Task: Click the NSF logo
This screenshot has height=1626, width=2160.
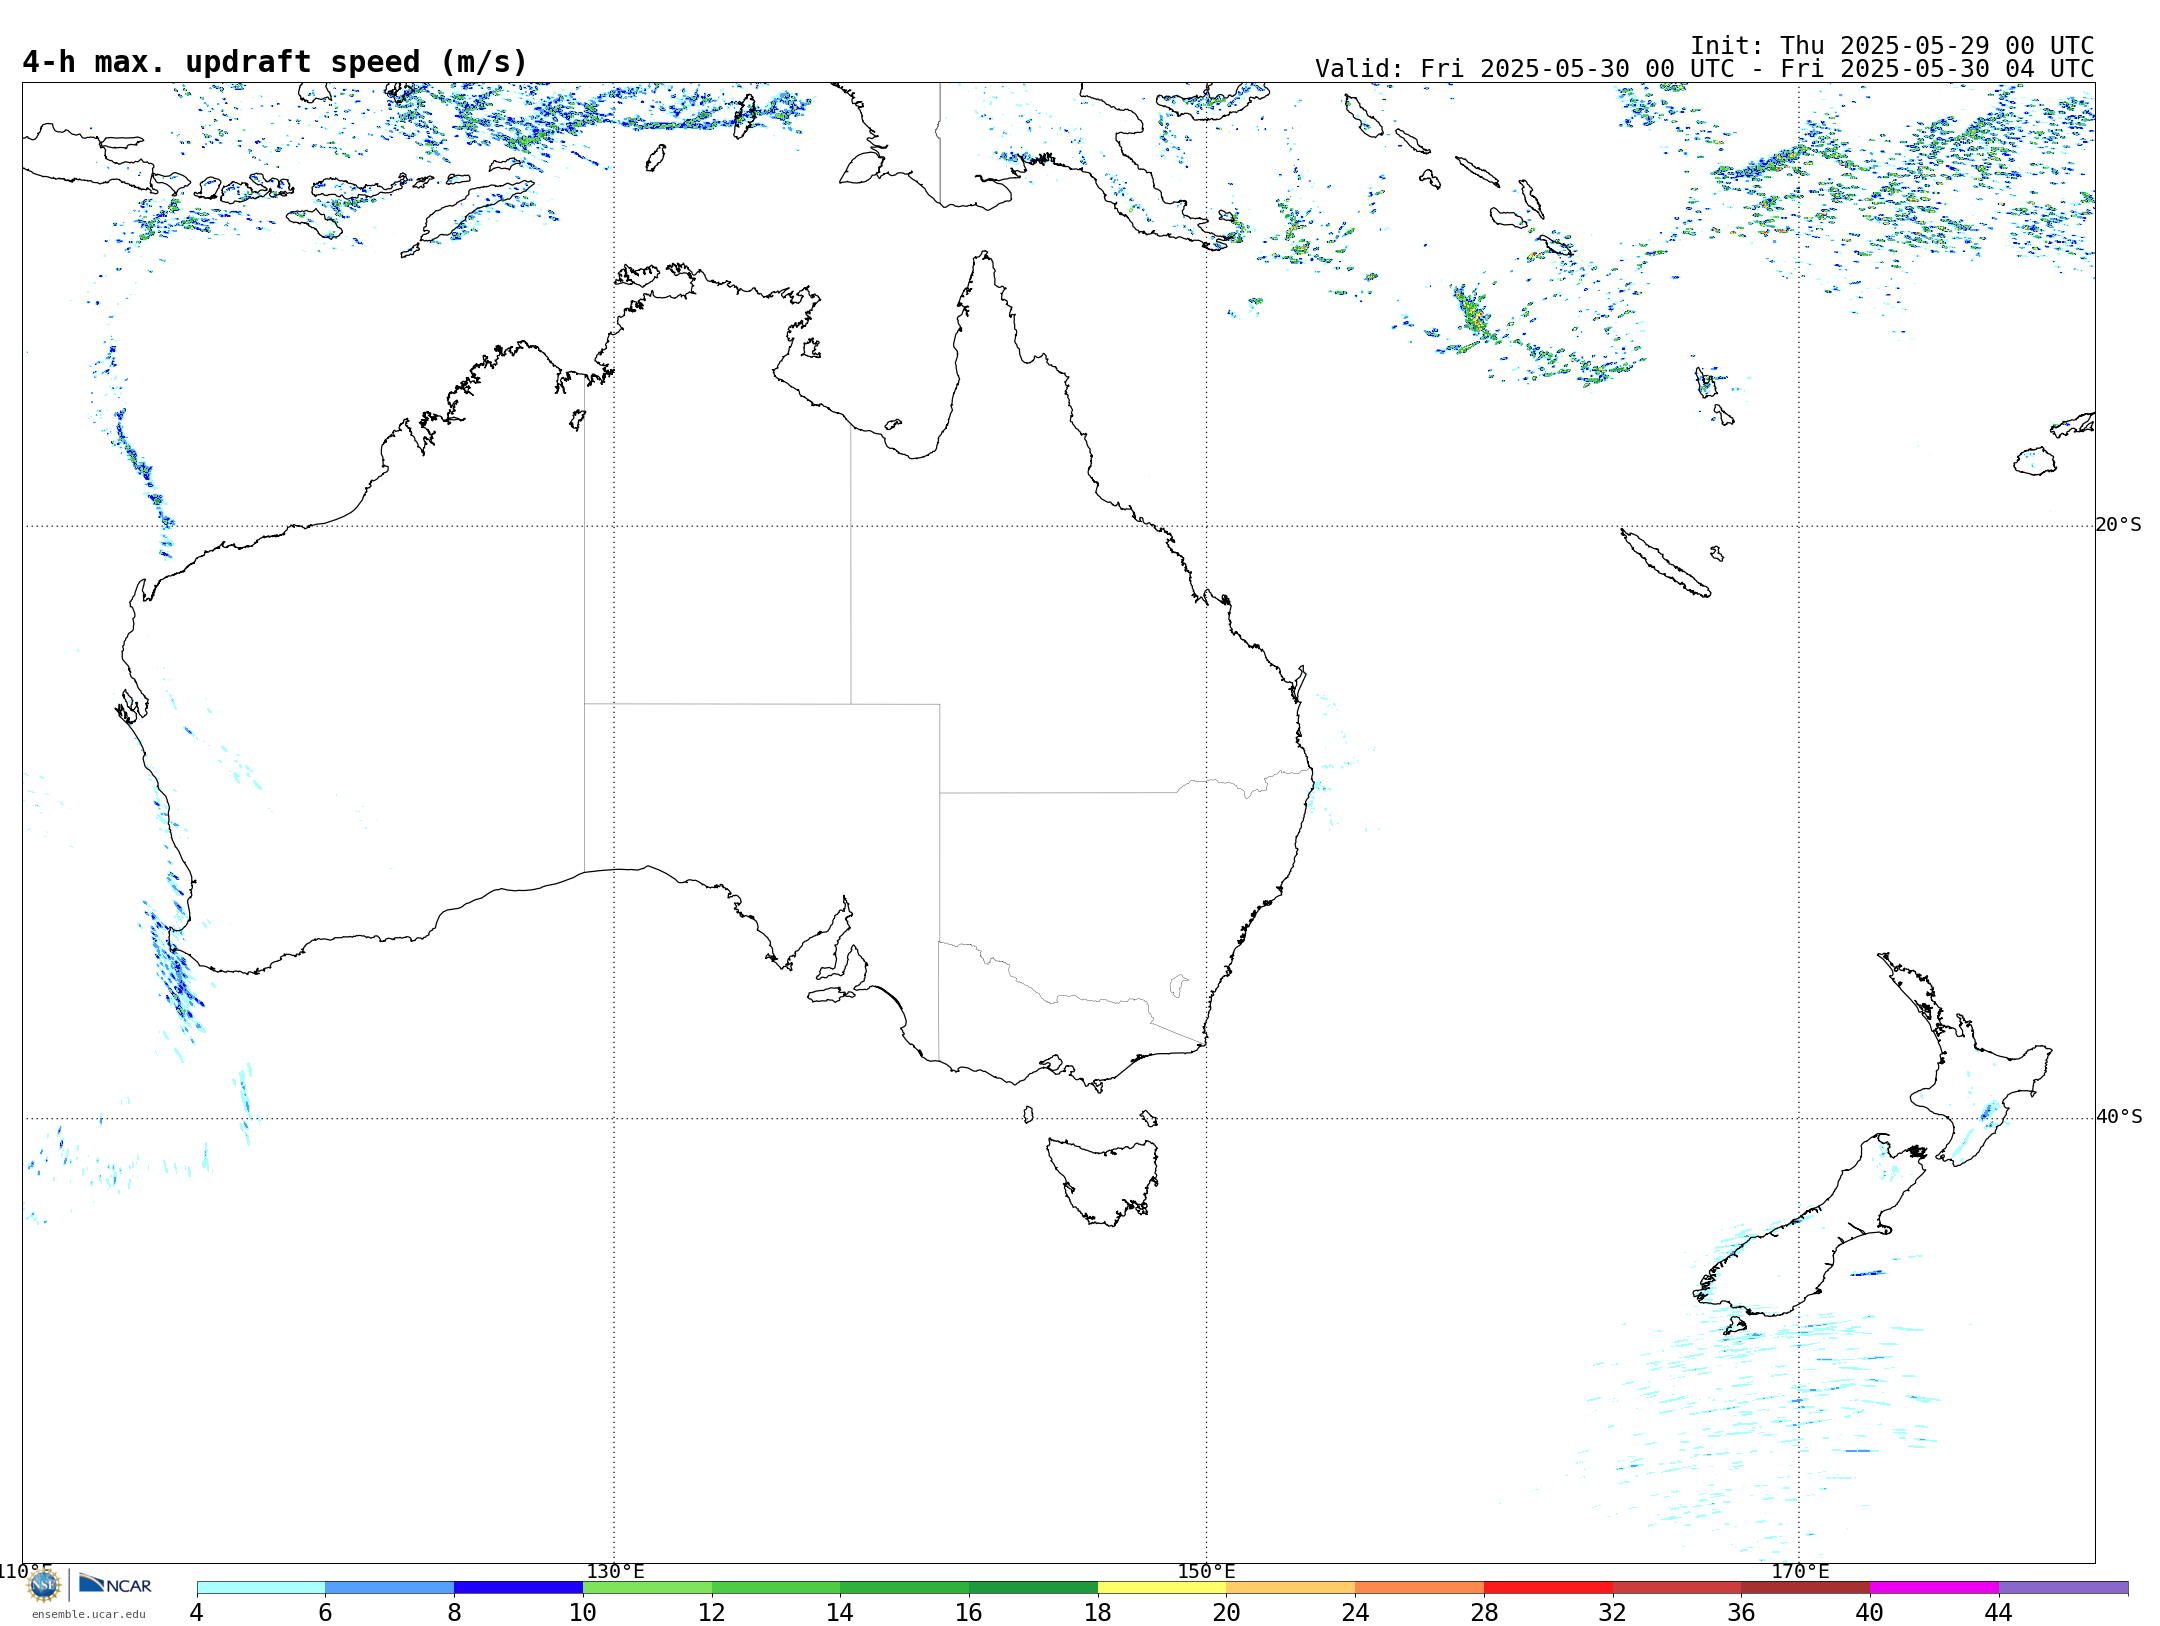Action: point(44,1585)
